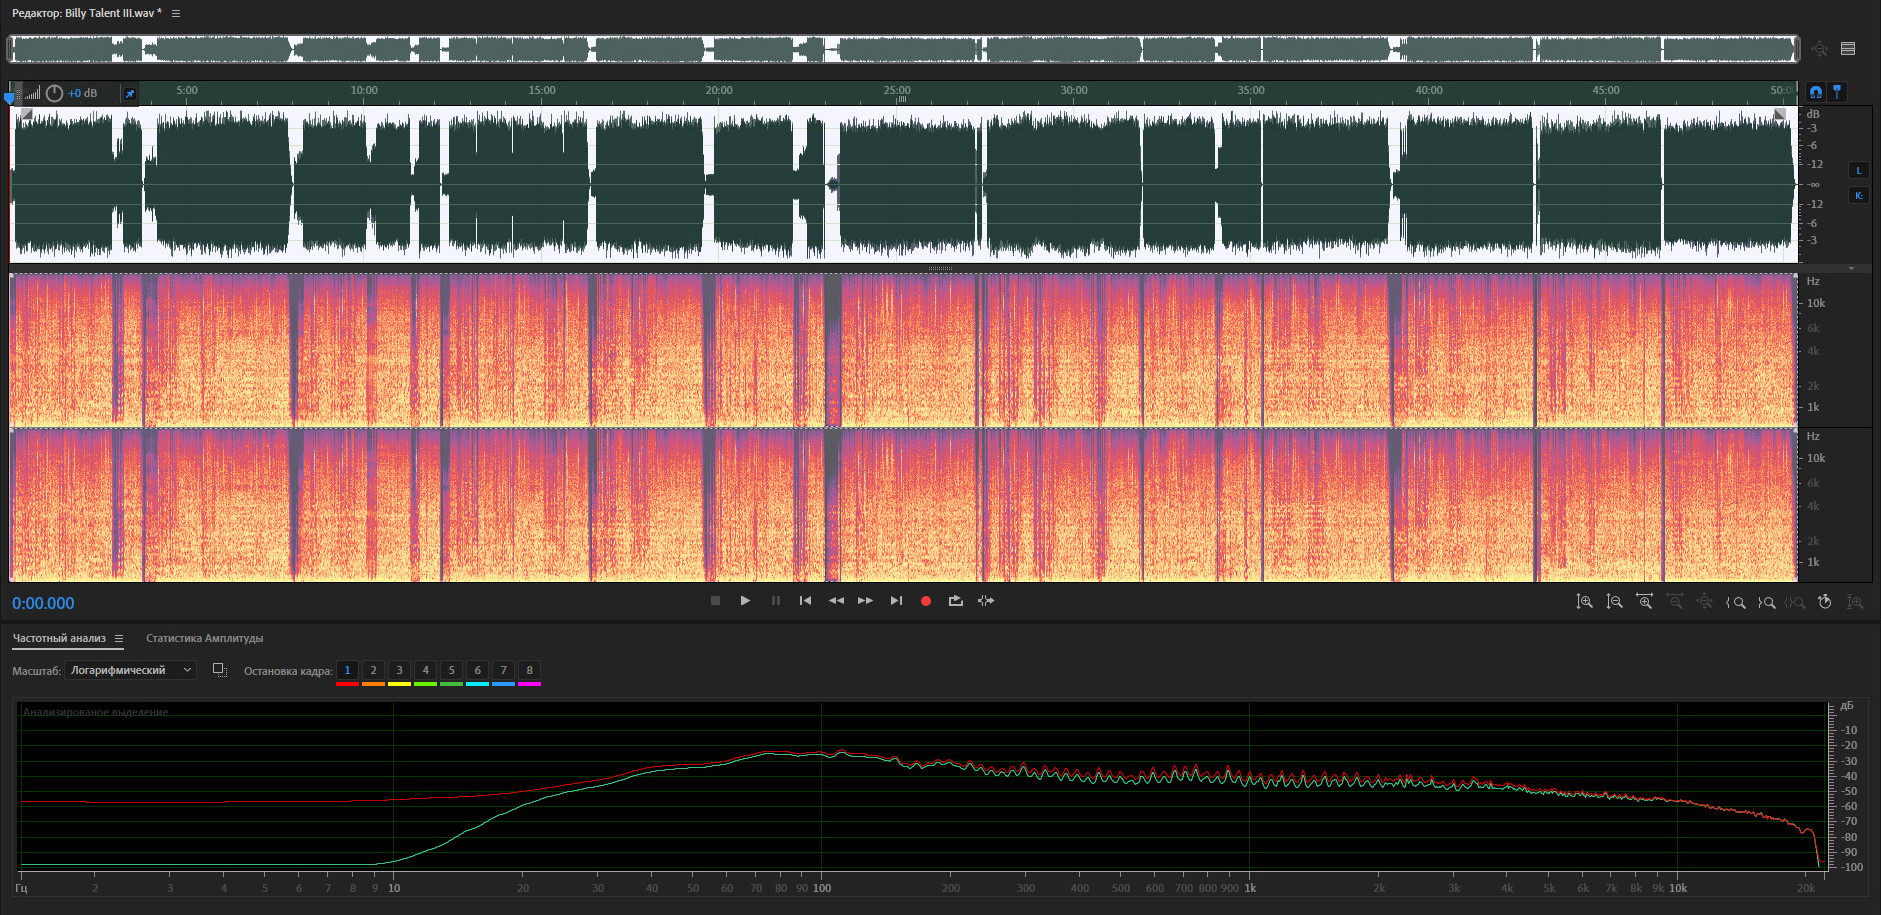Viewport: 1881px width, 915px height.
Task: Jump to the previous marker
Action: point(805,601)
